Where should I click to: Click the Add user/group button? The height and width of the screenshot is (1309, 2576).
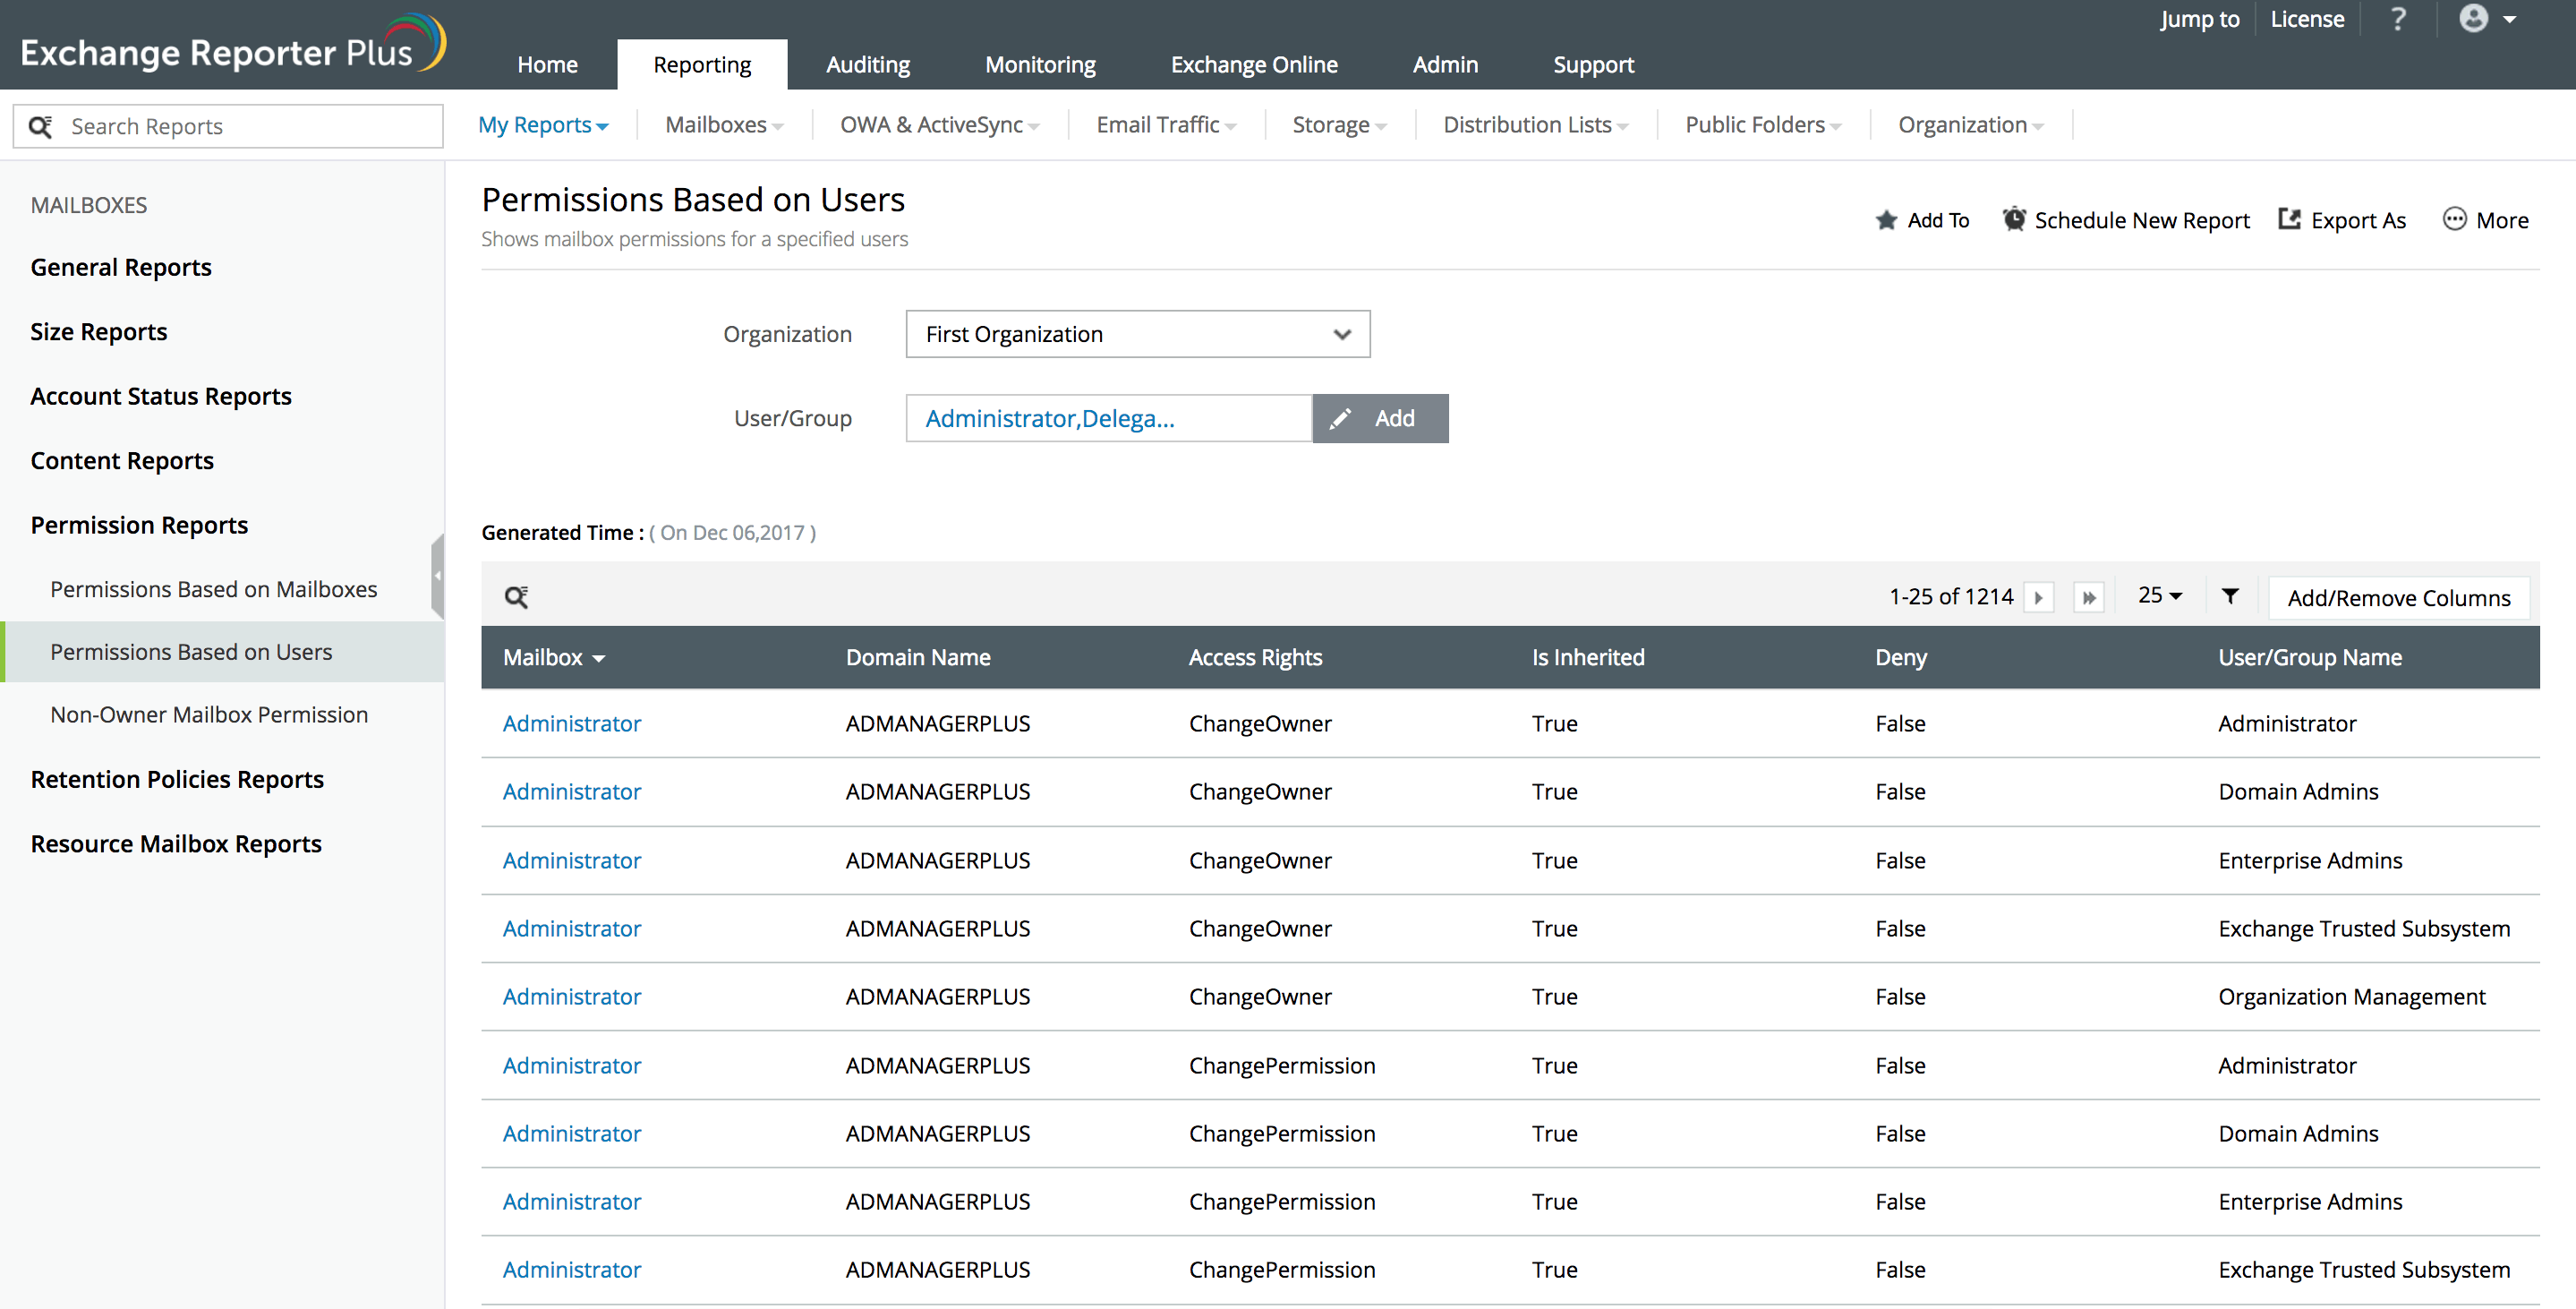1380,418
